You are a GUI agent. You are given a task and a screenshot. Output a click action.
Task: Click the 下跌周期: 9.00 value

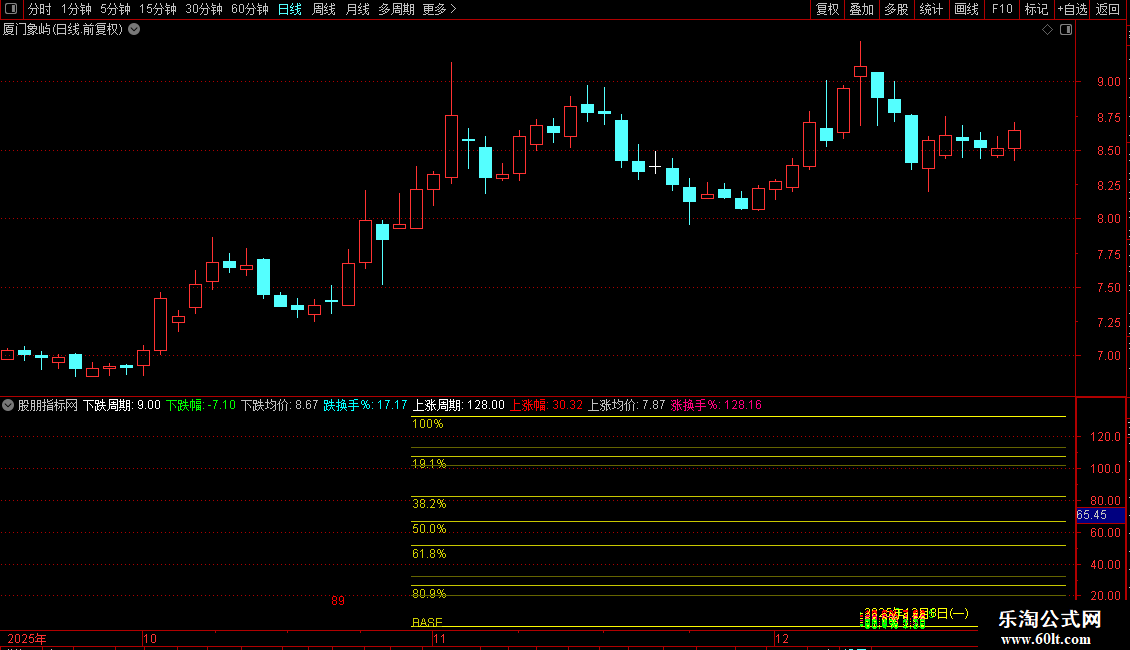(x=122, y=405)
